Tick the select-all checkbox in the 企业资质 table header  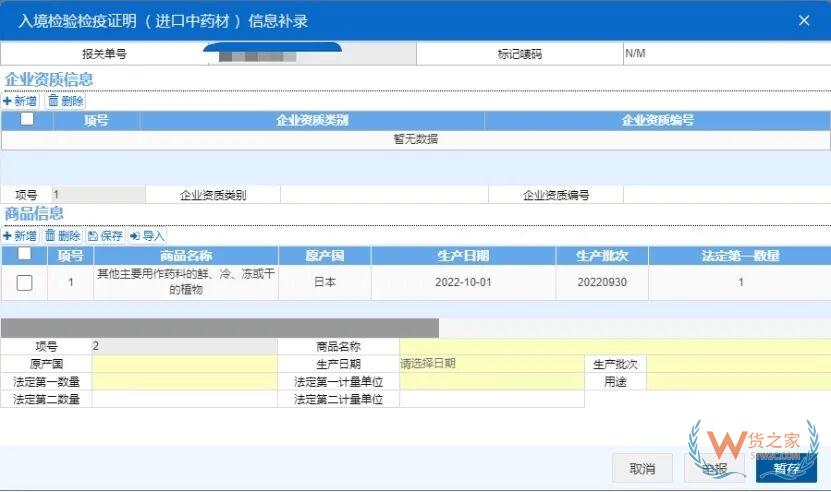[26, 119]
